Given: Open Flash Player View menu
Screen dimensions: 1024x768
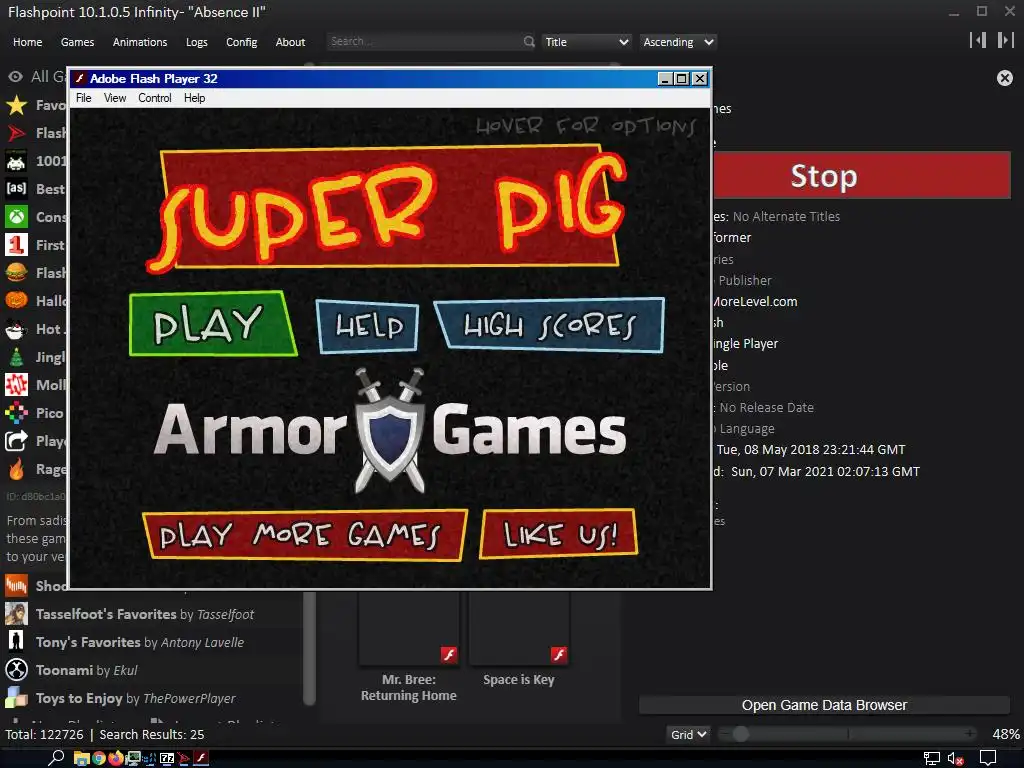Looking at the screenshot, I should pos(115,98).
